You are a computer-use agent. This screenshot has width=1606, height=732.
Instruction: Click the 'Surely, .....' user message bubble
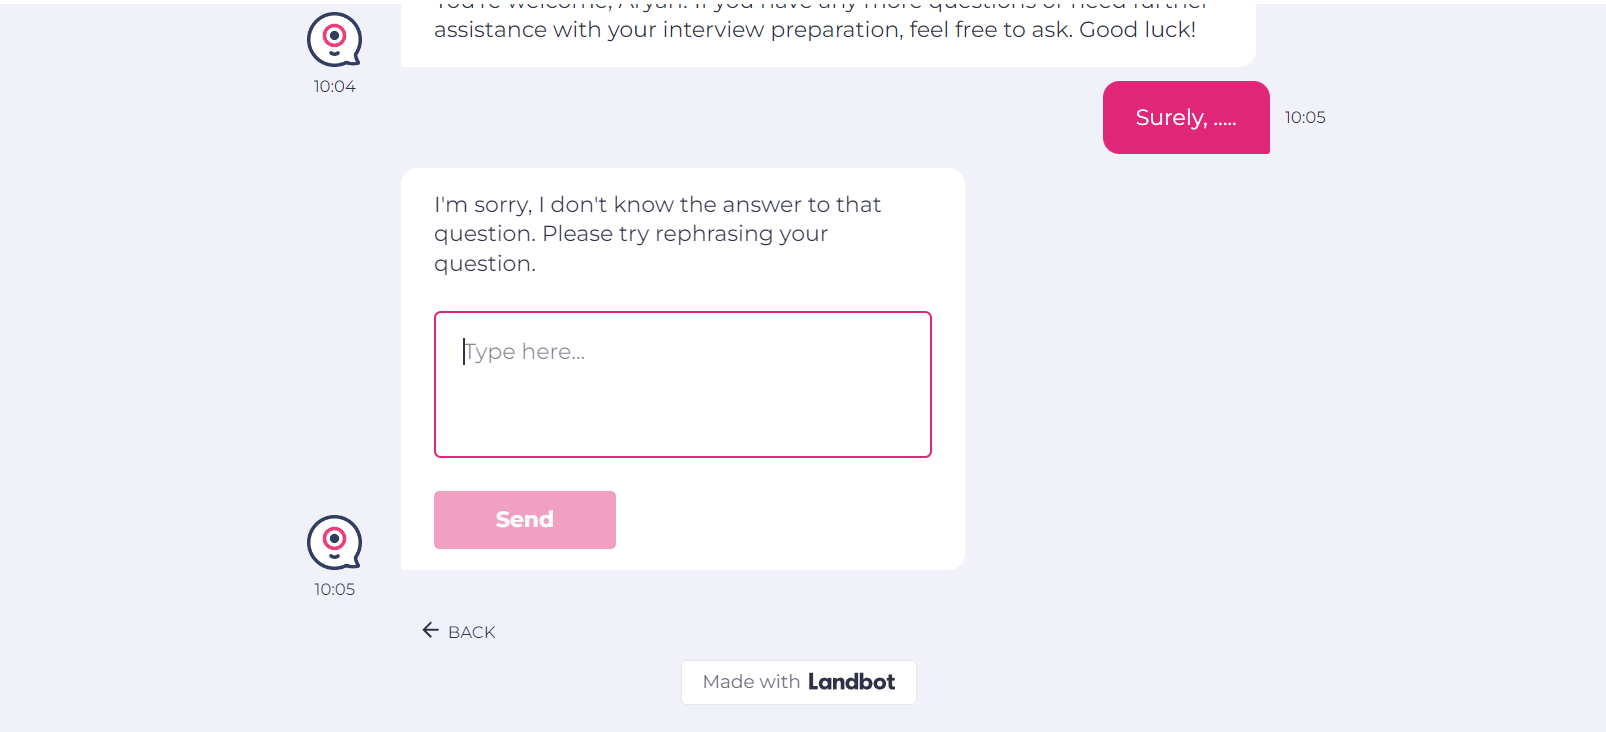click(x=1186, y=118)
